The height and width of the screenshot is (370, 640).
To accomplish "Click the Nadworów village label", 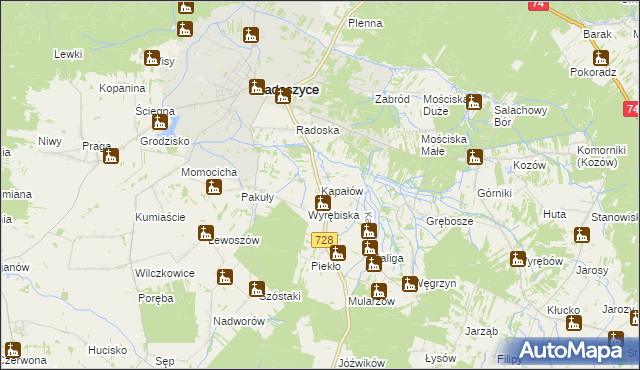I will point(239,321).
